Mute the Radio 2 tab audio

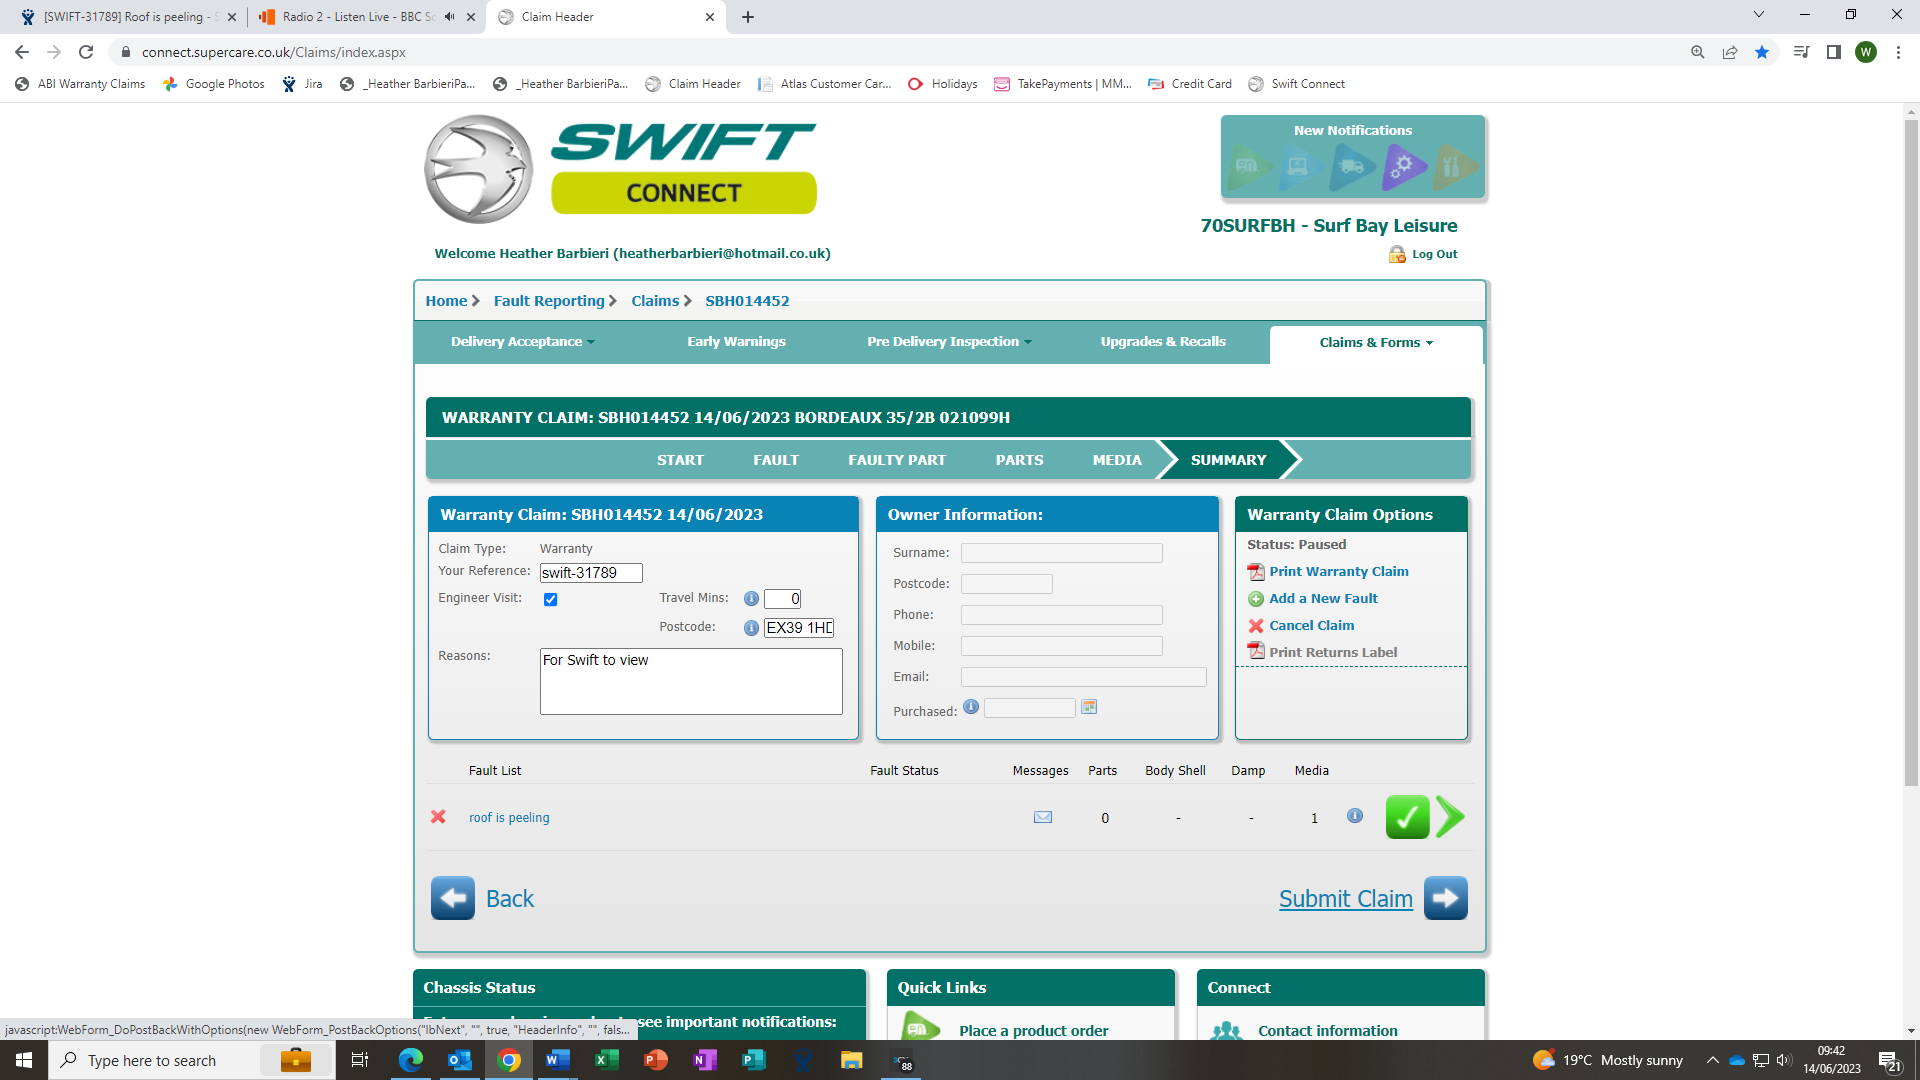[450, 17]
